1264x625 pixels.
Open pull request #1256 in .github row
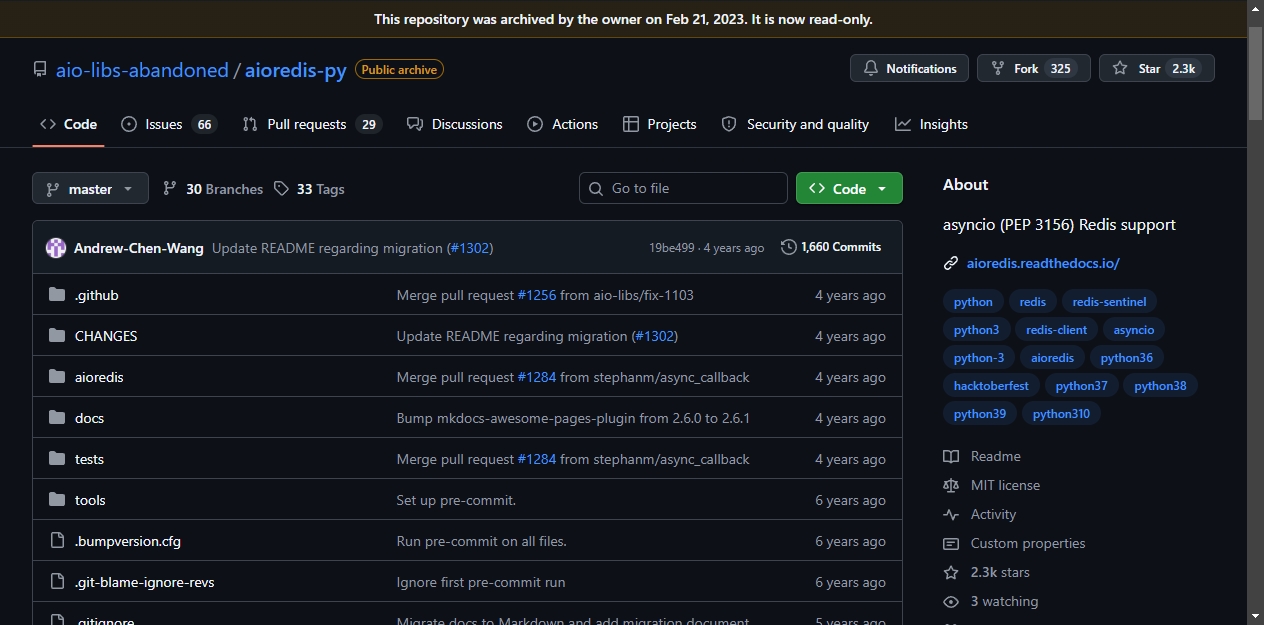coord(536,295)
